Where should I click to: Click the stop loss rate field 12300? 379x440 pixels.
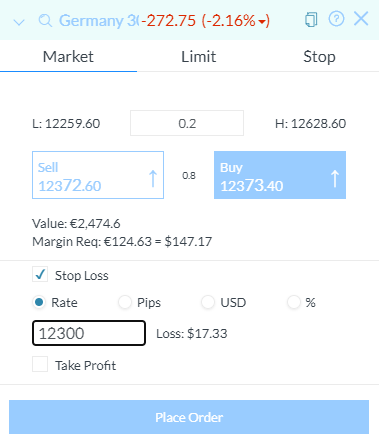click(x=89, y=333)
